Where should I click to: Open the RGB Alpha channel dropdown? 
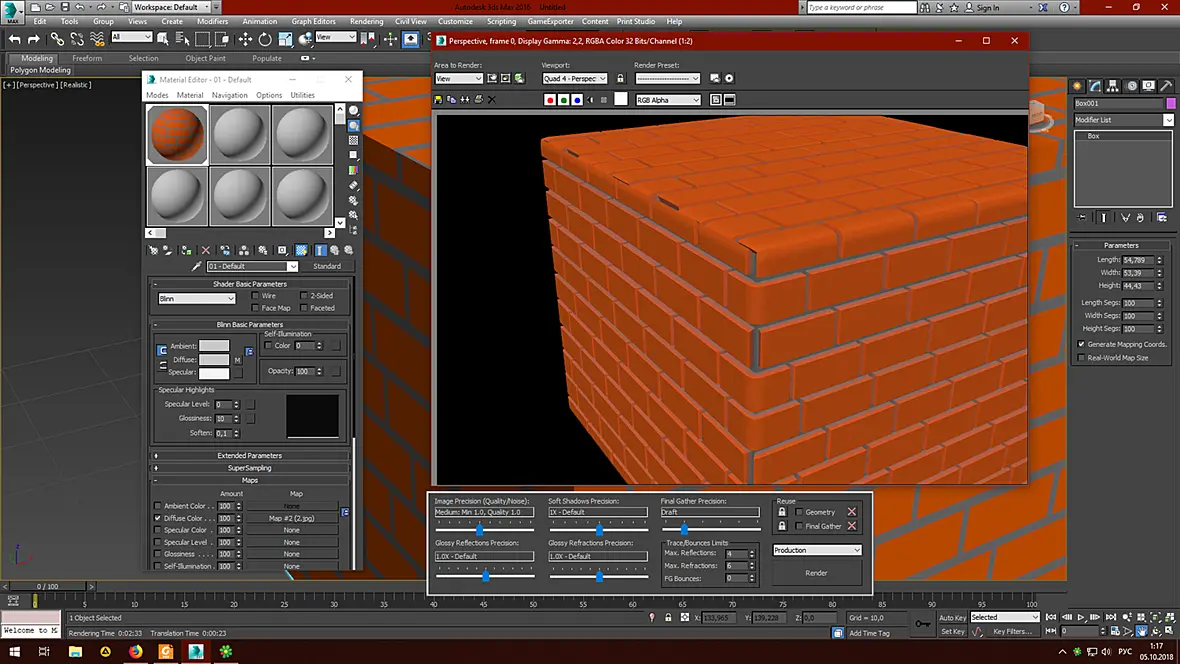click(x=668, y=99)
